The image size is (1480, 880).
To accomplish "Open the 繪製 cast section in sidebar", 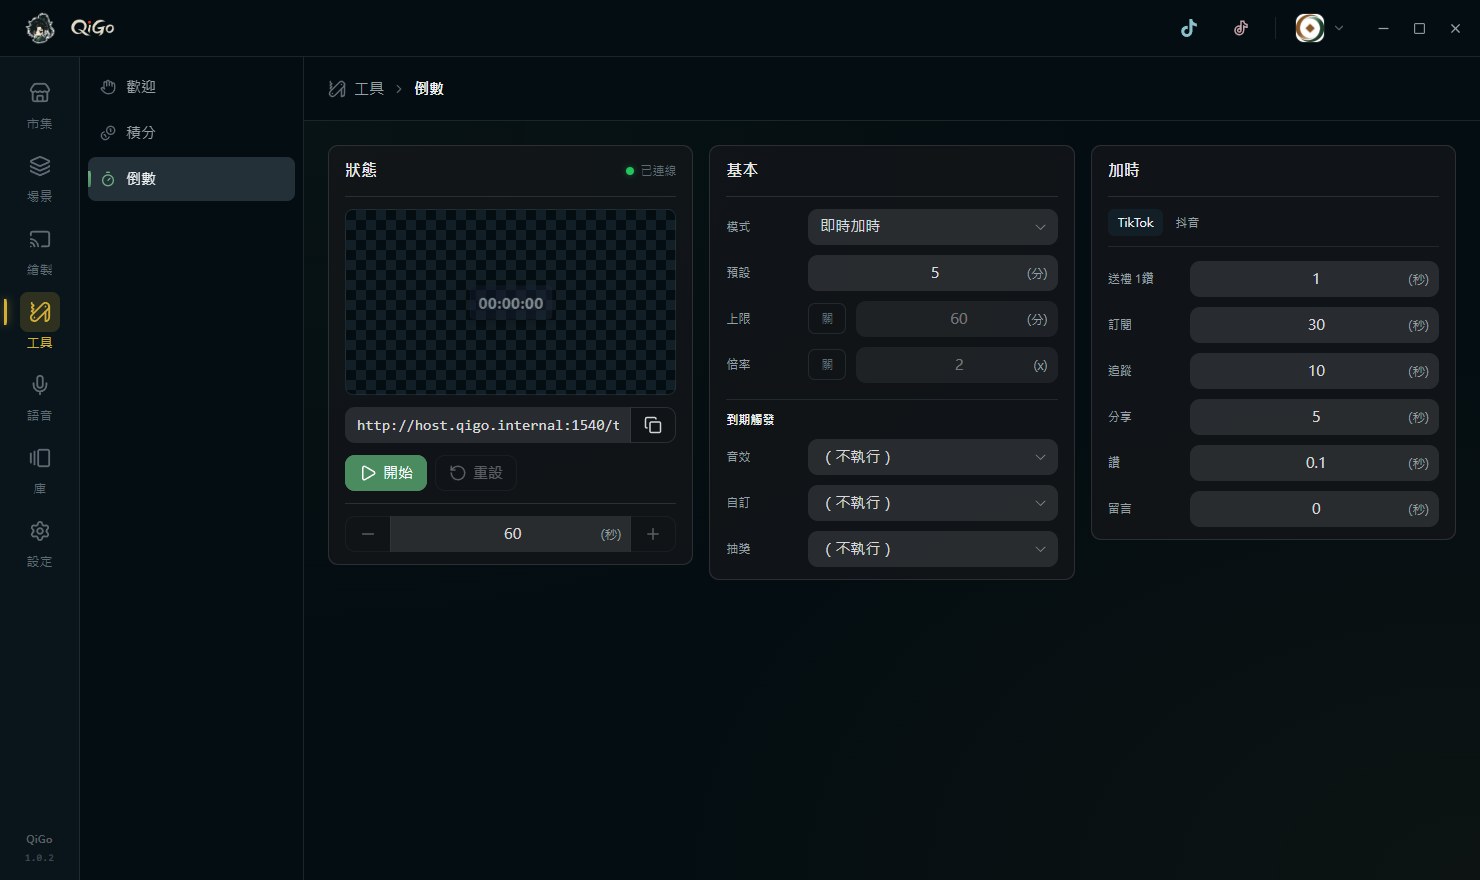I will point(40,251).
